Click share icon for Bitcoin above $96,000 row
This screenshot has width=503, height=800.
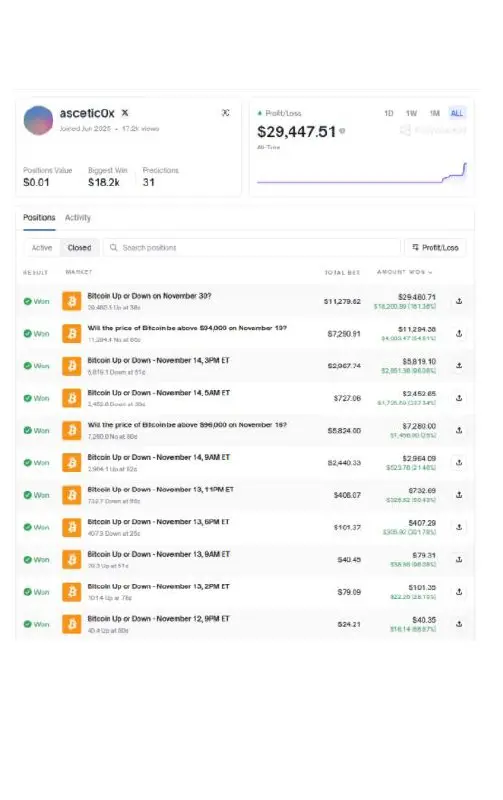click(x=459, y=430)
